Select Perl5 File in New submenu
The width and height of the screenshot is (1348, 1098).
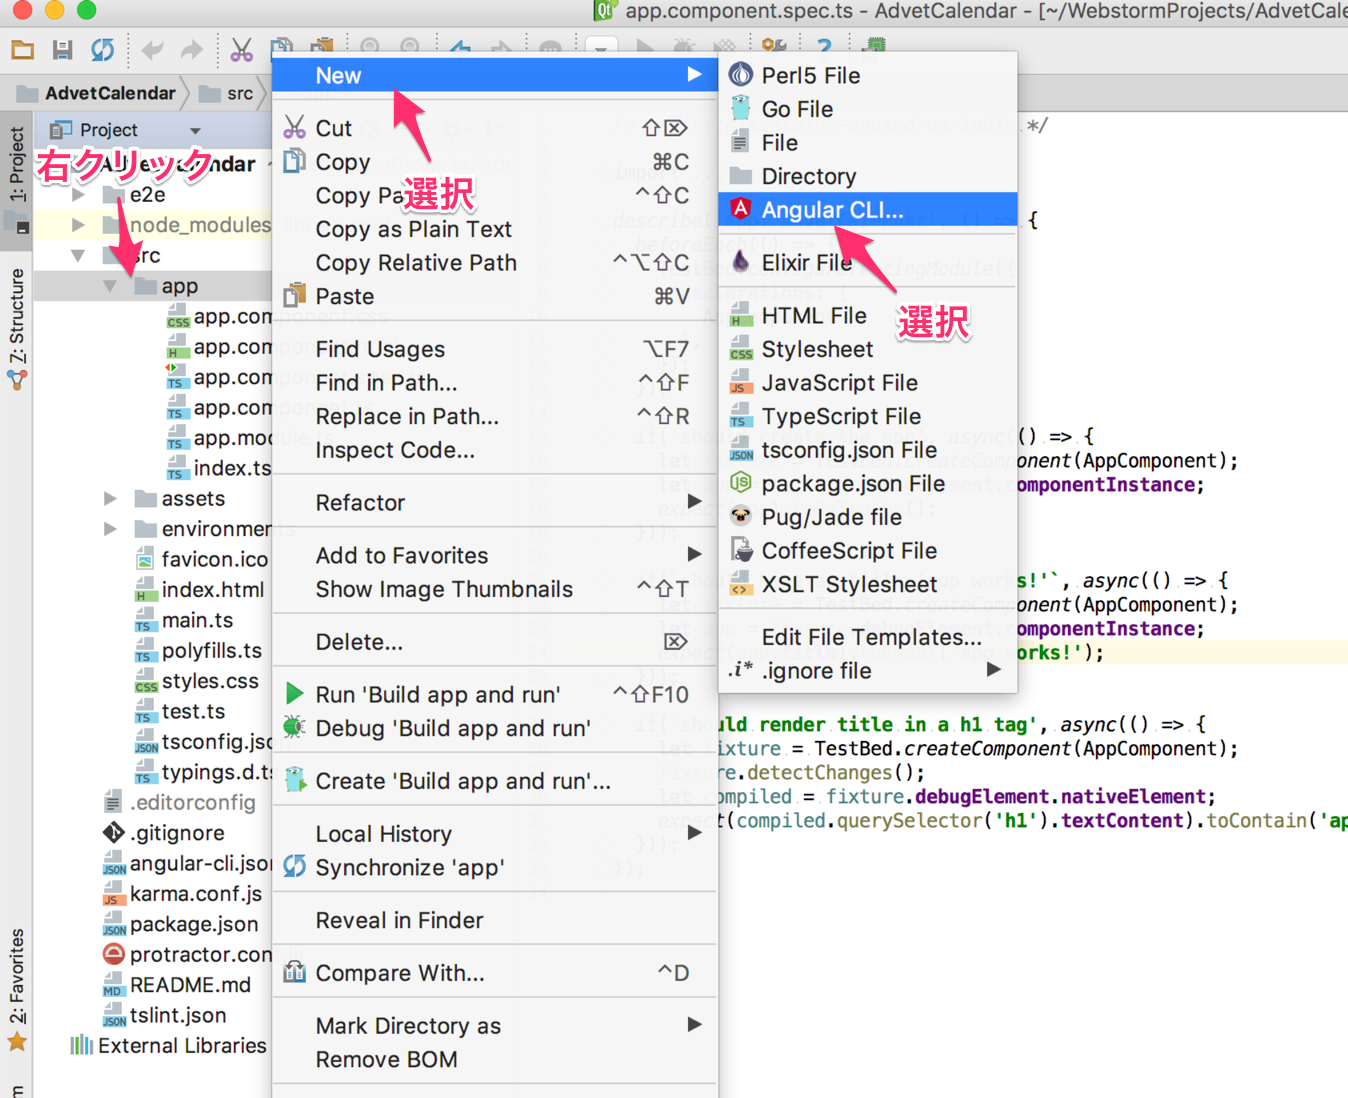(868, 75)
